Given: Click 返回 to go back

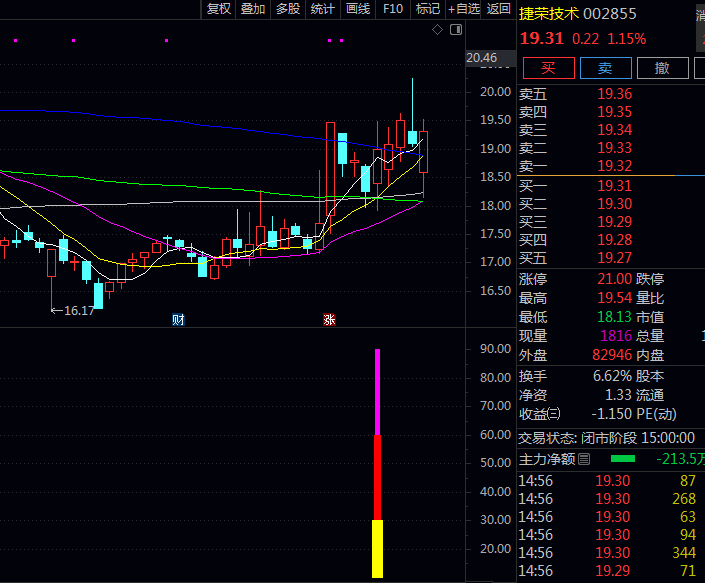Looking at the screenshot, I should pyautogui.click(x=498, y=9).
